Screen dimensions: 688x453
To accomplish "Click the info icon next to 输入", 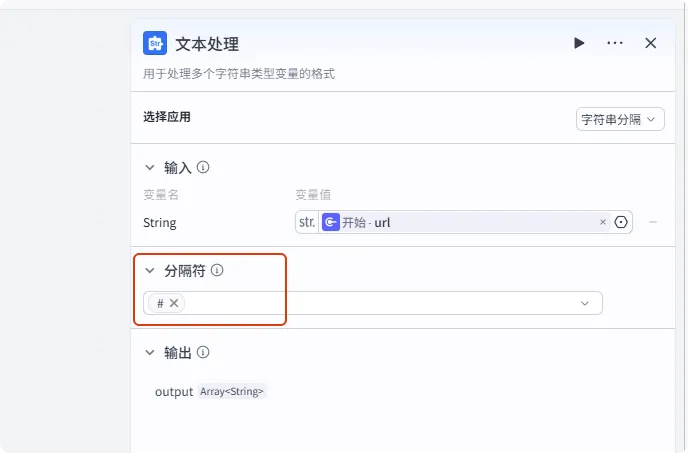I will point(203,168).
